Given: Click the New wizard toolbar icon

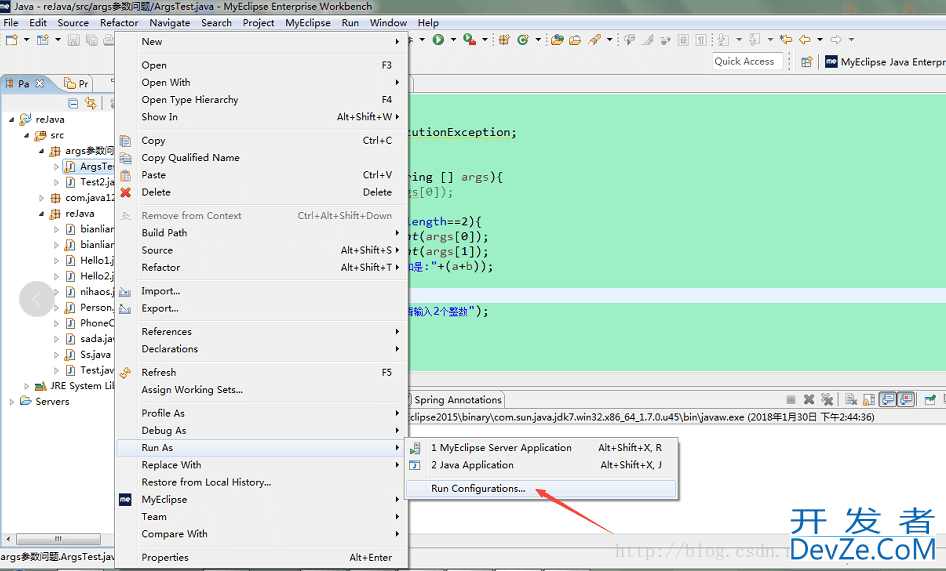Looking at the screenshot, I should [x=11, y=40].
